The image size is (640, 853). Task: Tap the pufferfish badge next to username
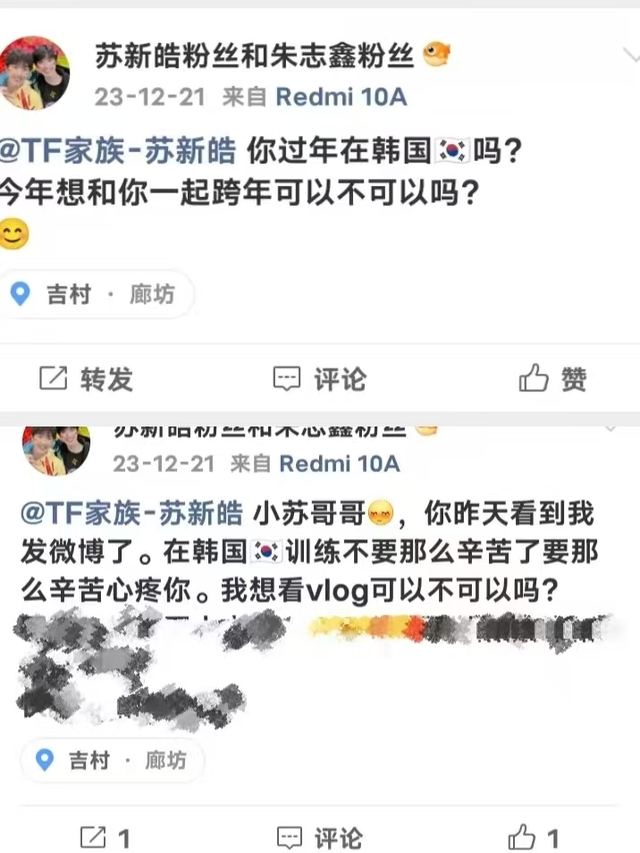(x=436, y=54)
